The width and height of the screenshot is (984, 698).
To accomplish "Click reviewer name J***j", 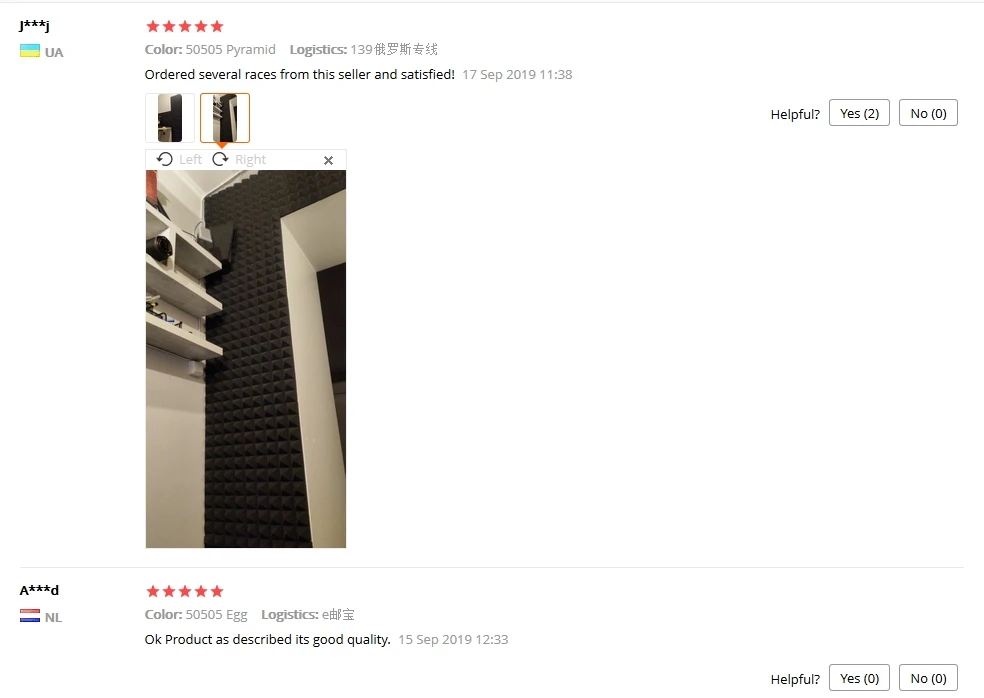I will (x=34, y=25).
